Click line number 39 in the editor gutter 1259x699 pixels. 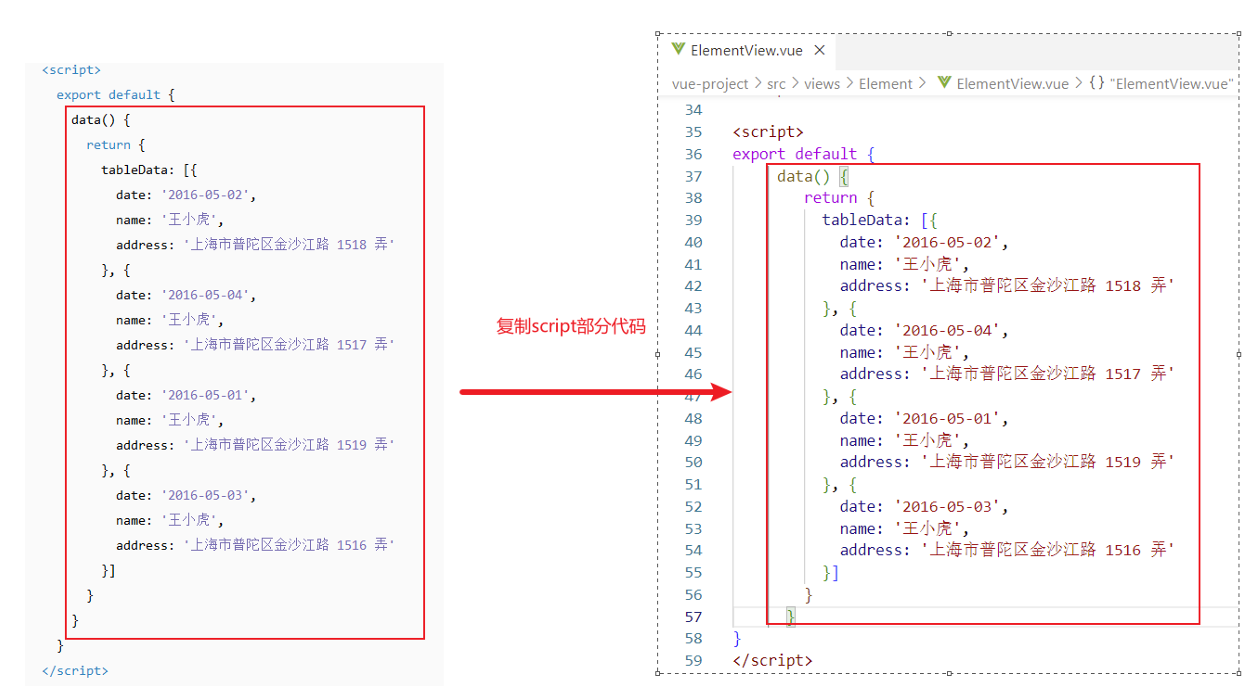click(x=694, y=220)
